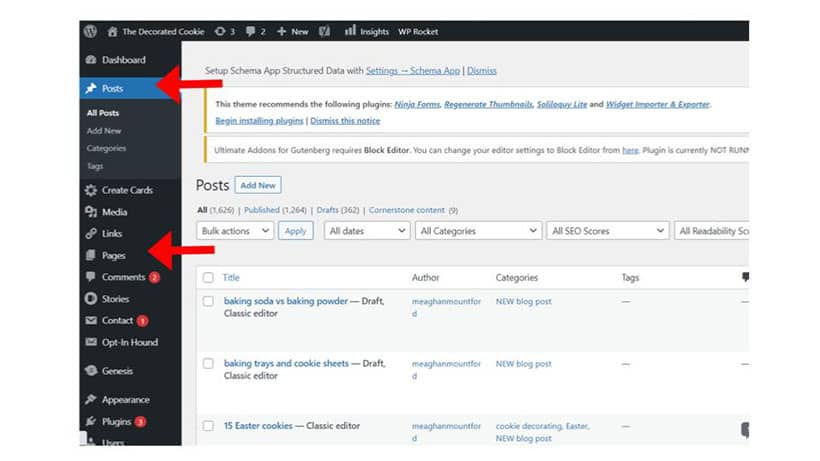
Task: Click the Add New button beside Posts heading
Action: [x=258, y=185]
